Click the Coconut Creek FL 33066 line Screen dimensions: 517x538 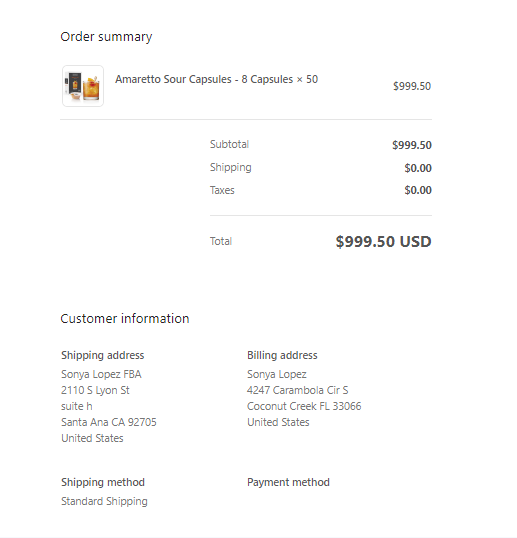[x=304, y=406]
